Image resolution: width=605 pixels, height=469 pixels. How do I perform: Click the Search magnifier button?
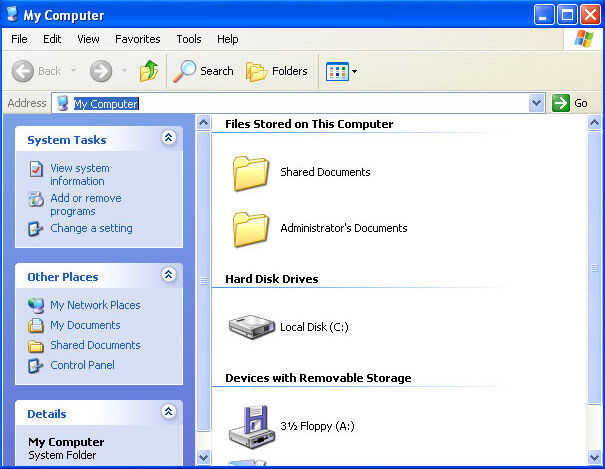(203, 71)
